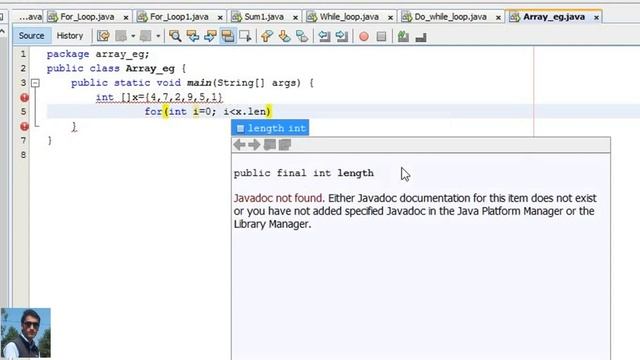The height and width of the screenshot is (360, 640).
Task: Close the Array_eg.java tab
Action: (x=596, y=18)
